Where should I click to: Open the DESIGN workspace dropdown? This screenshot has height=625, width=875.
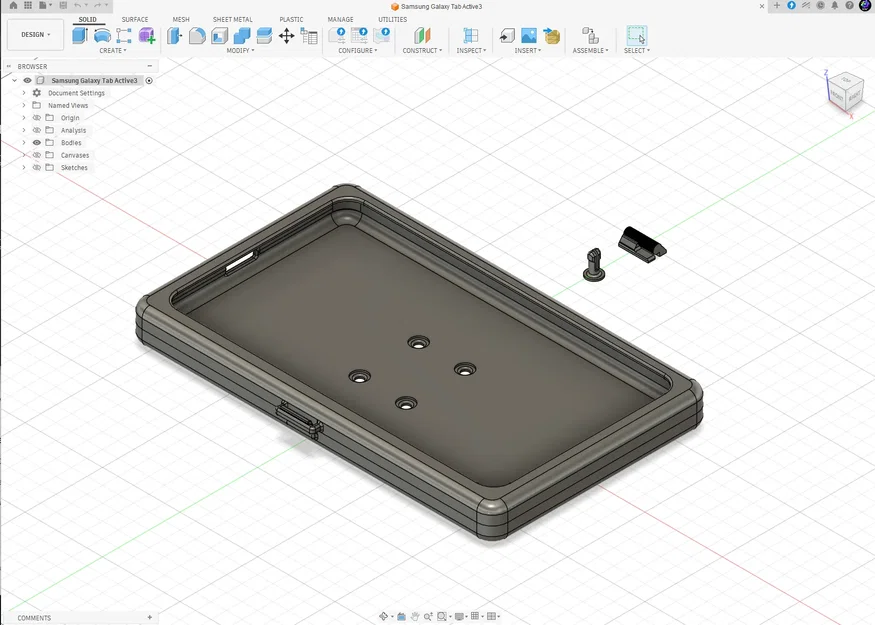click(35, 35)
